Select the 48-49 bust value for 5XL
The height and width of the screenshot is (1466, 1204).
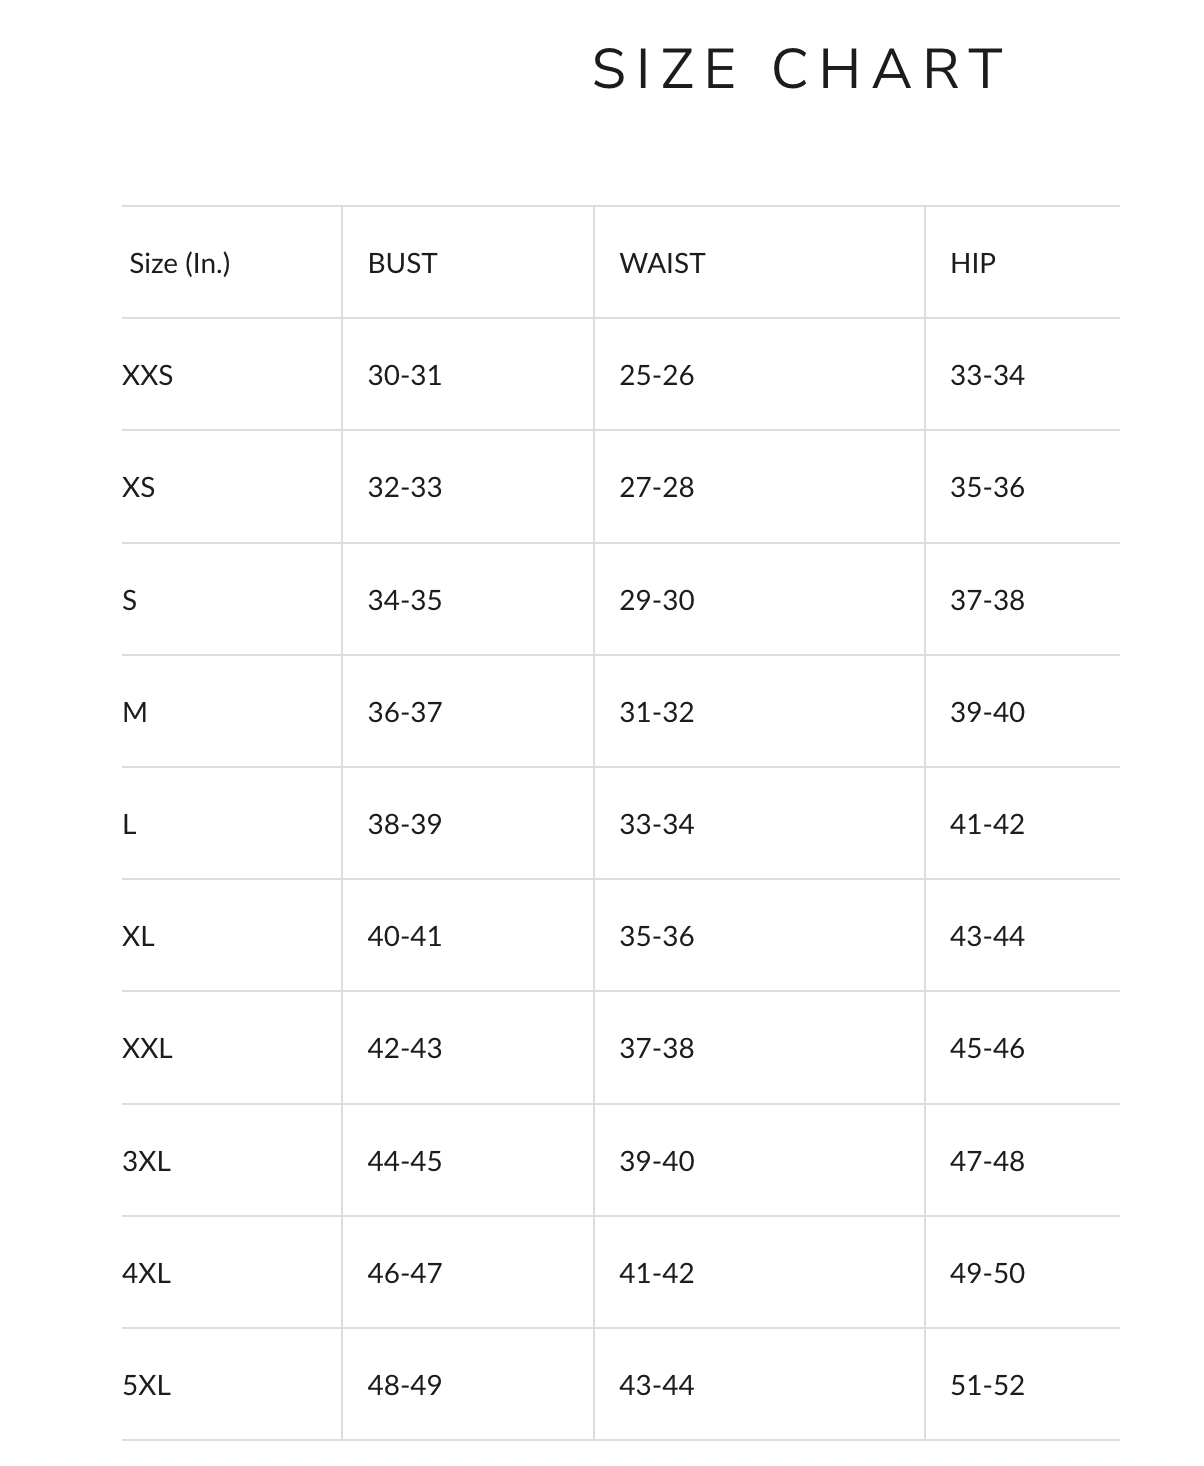pyautogui.click(x=405, y=1385)
